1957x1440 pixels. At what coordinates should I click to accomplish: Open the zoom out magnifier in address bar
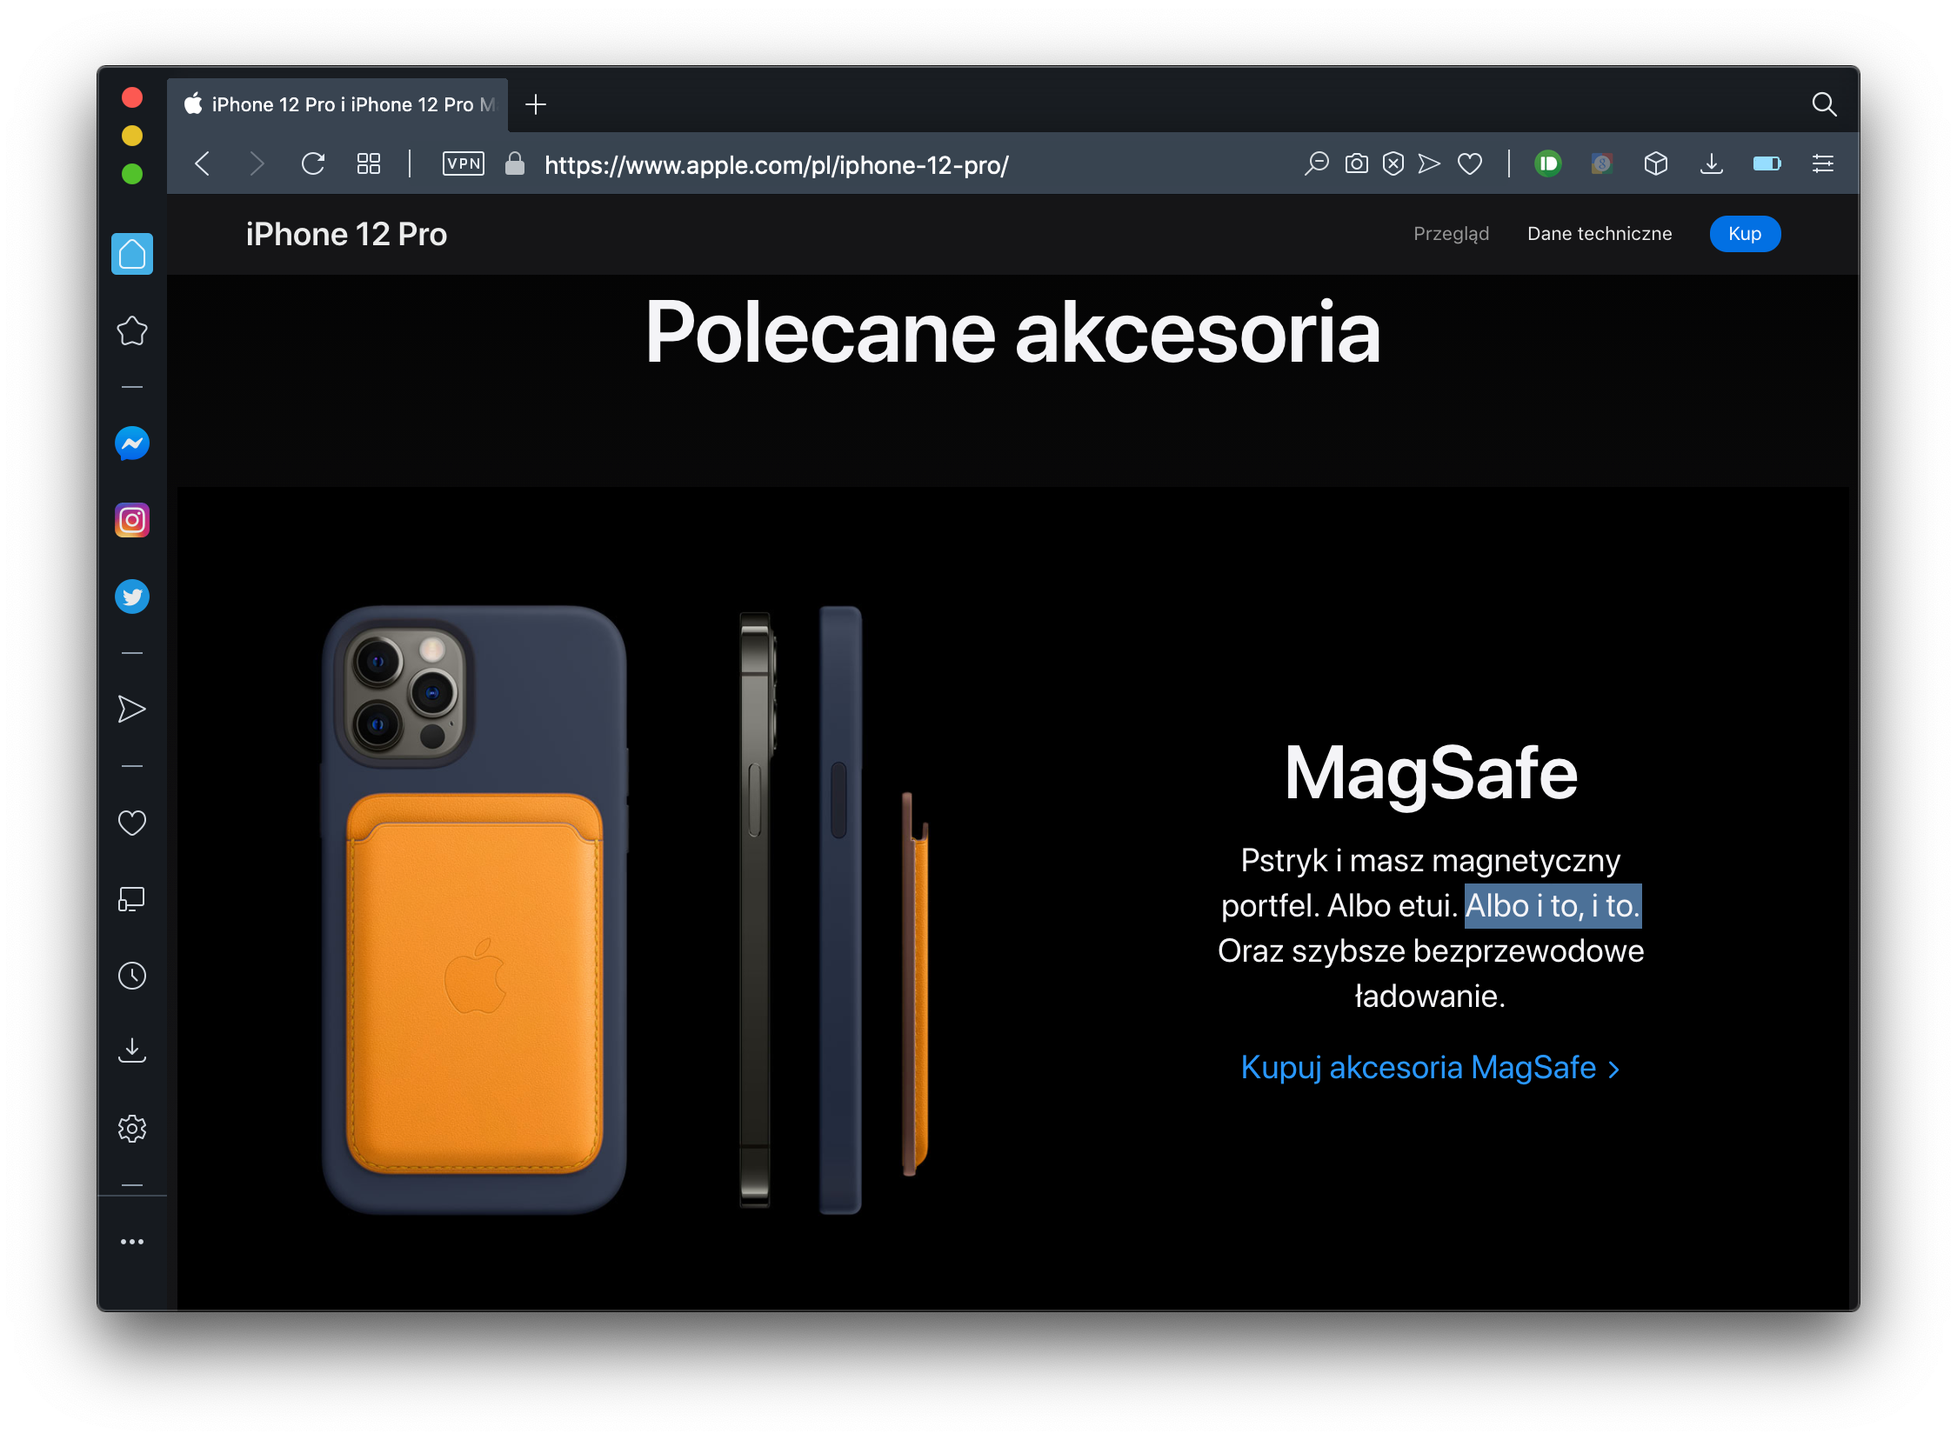click(1317, 164)
